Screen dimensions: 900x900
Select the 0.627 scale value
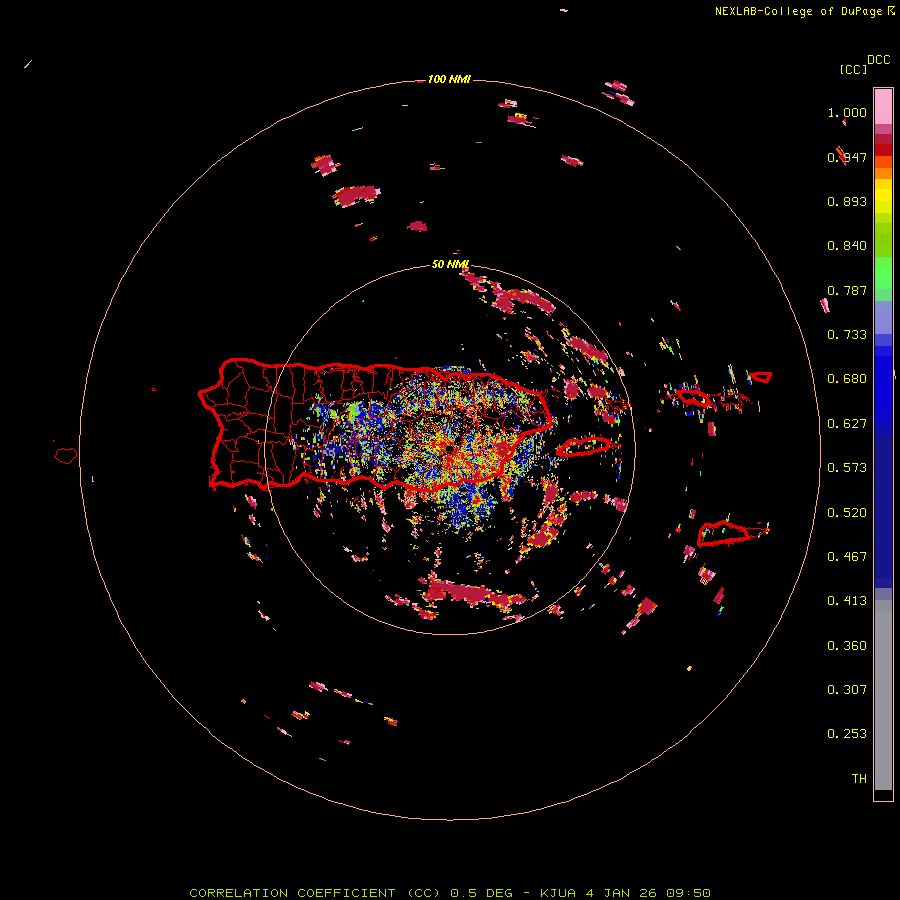tap(847, 424)
